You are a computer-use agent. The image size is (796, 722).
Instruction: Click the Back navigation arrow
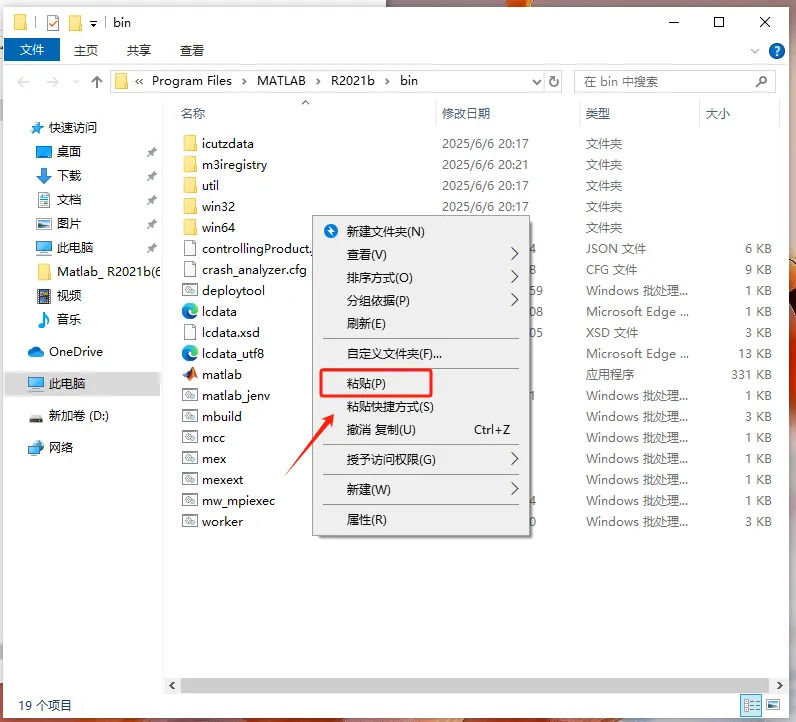pyautogui.click(x=23, y=81)
